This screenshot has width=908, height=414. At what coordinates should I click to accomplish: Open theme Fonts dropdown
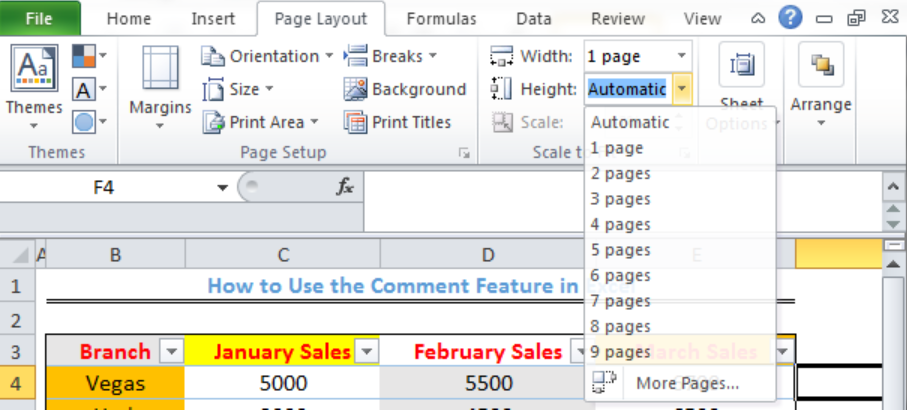[x=89, y=90]
